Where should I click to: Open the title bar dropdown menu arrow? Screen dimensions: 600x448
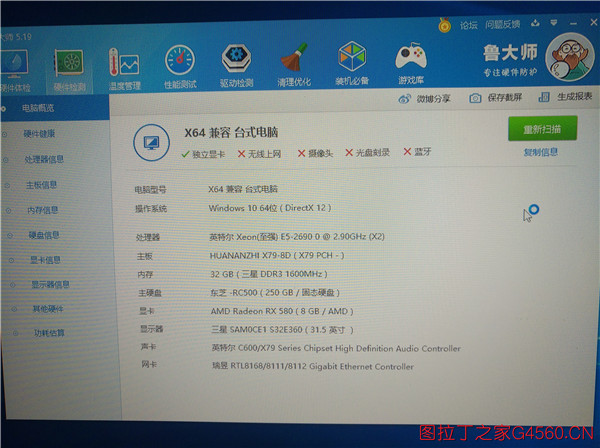pos(554,23)
